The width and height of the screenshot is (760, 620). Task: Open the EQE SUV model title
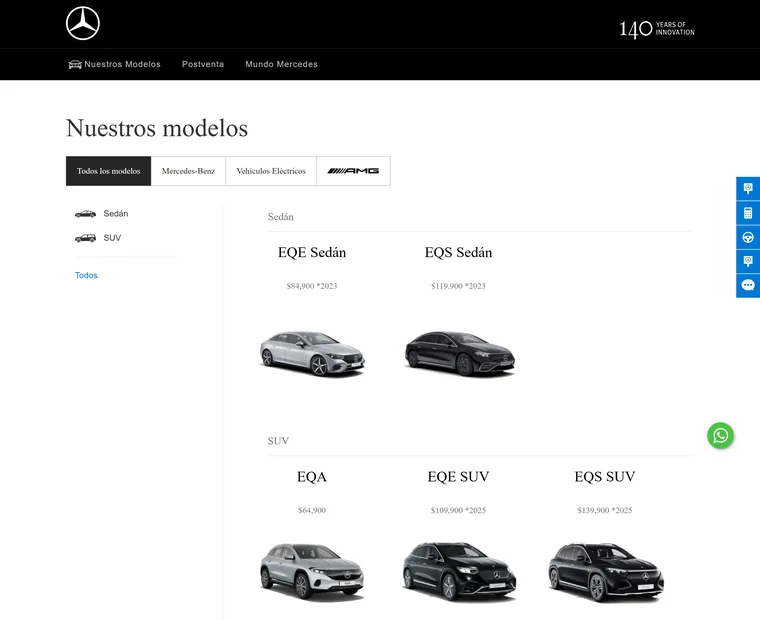(459, 477)
